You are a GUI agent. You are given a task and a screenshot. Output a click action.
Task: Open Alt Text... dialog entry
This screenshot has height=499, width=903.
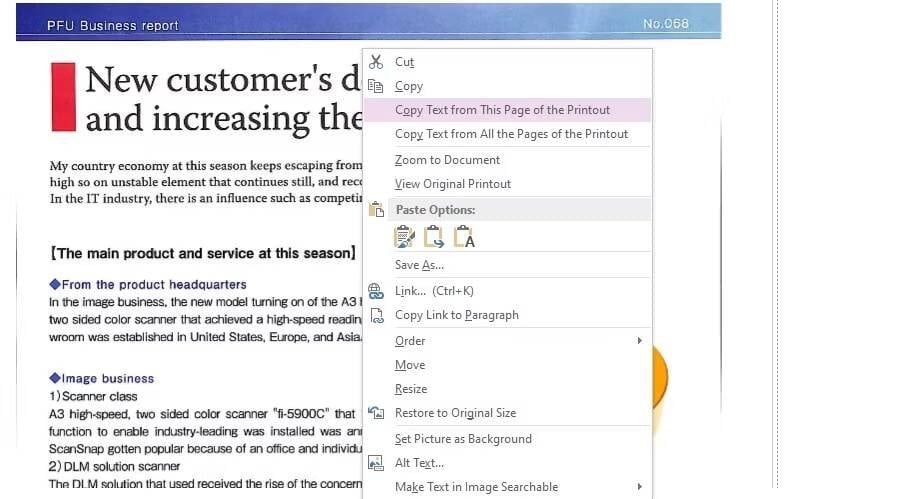(x=507, y=463)
